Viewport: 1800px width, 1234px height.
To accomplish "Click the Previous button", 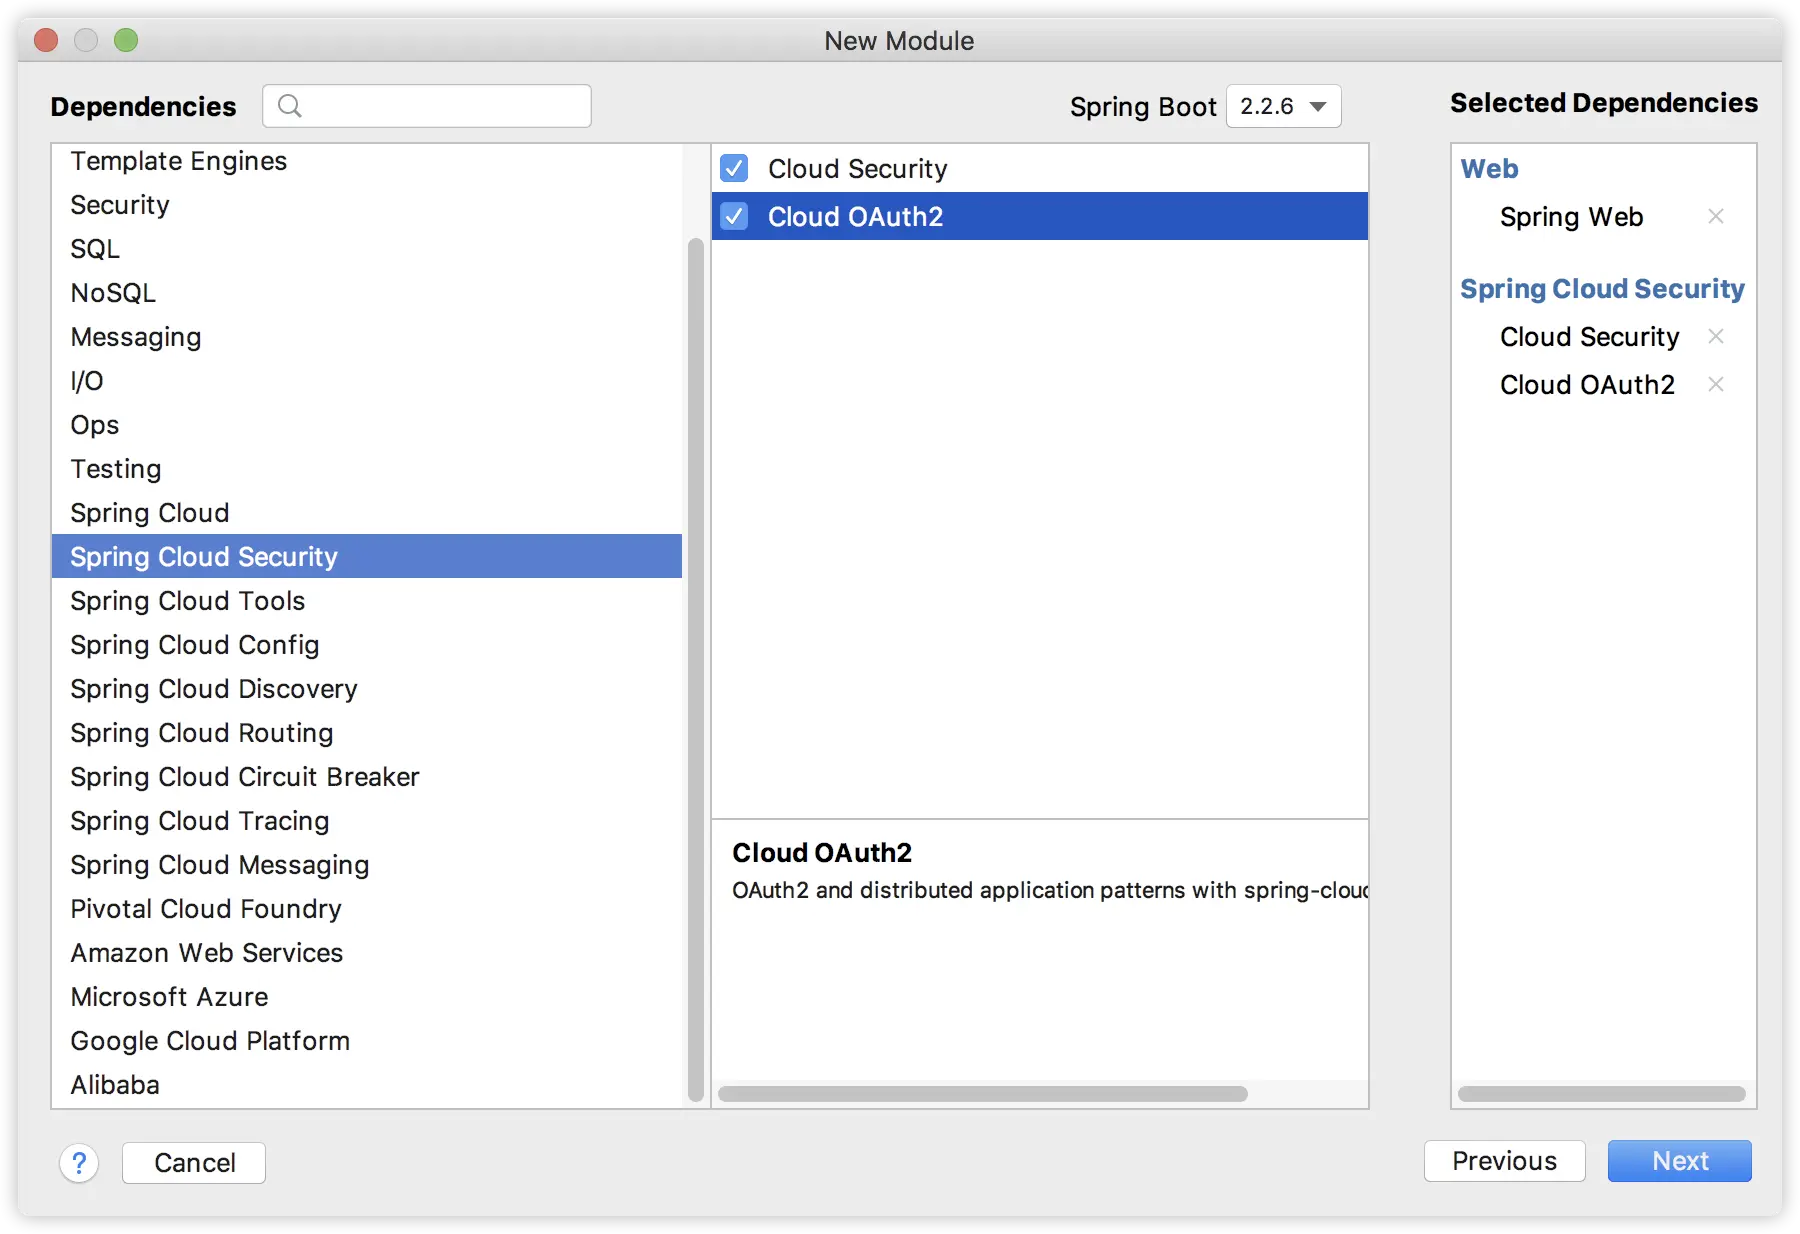I will (1504, 1161).
